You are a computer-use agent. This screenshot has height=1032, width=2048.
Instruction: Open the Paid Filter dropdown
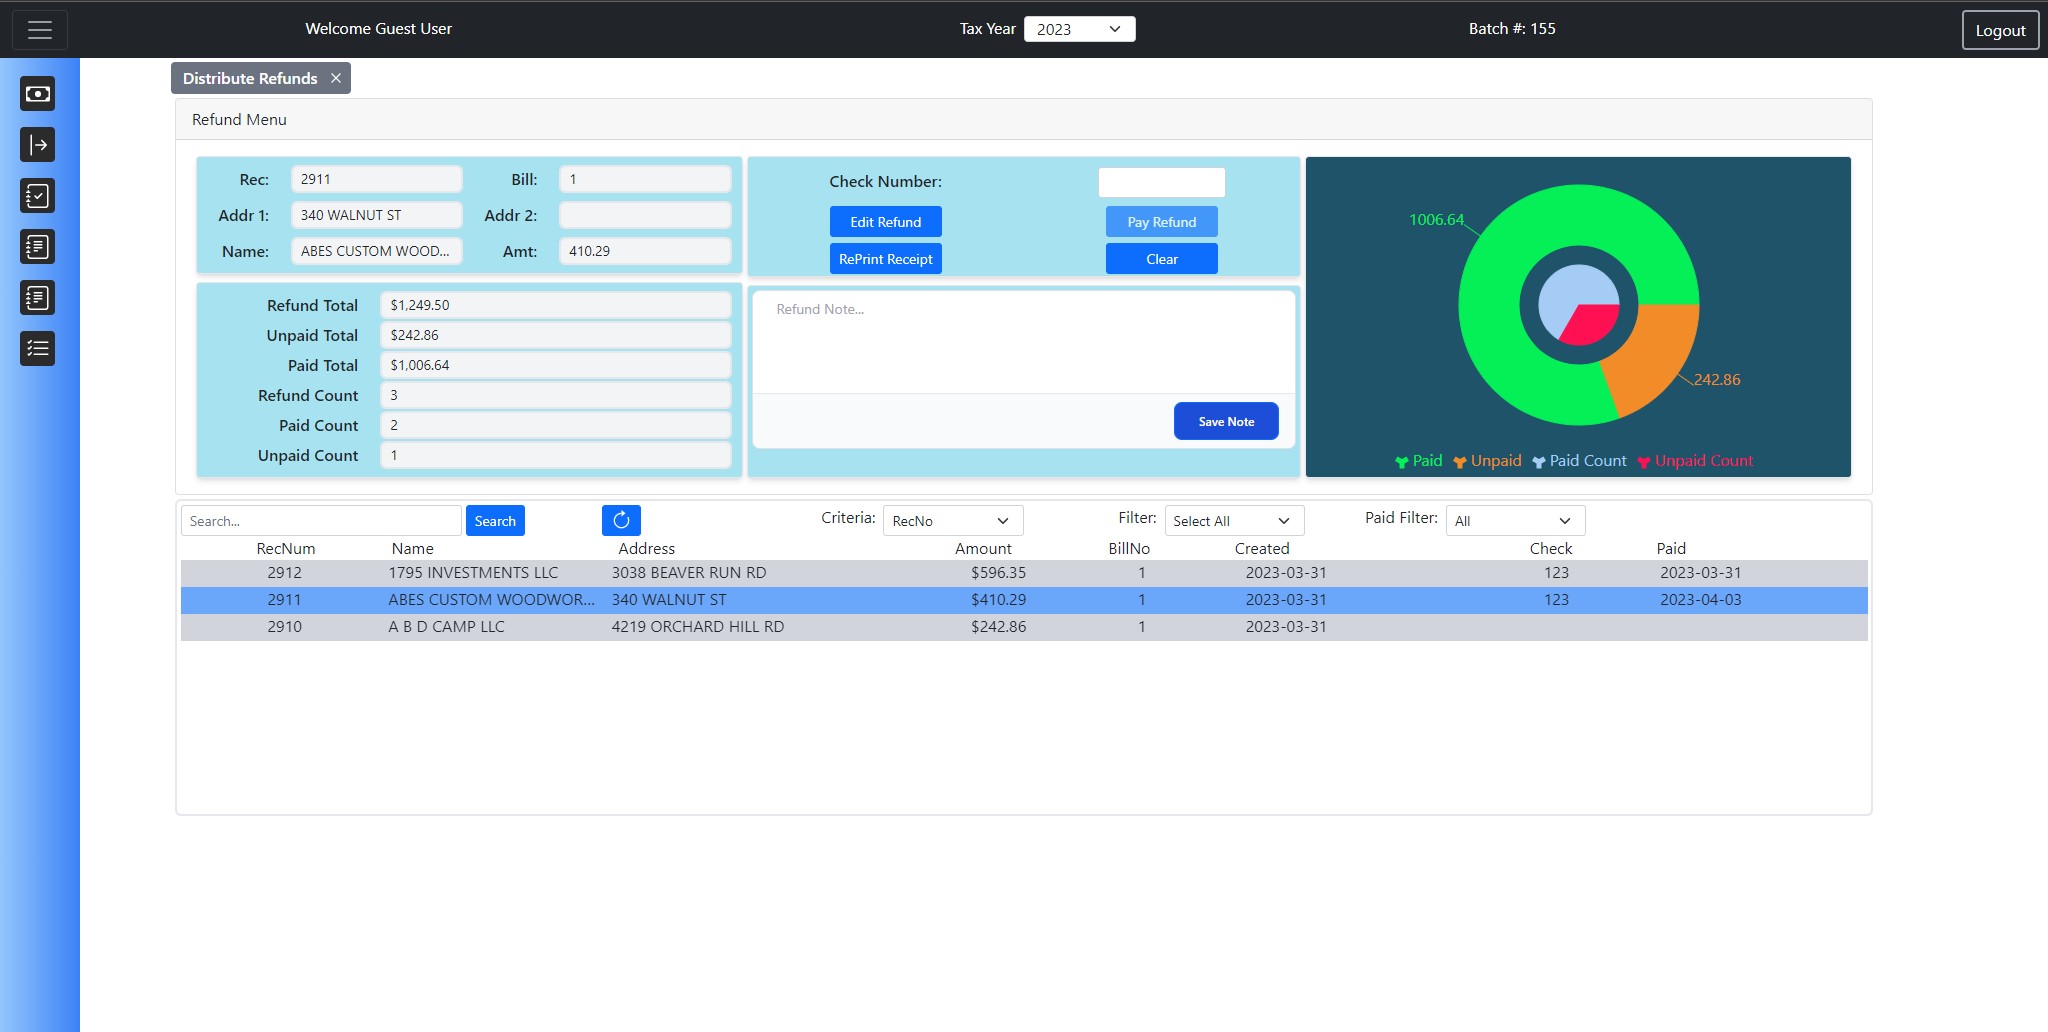1515,521
